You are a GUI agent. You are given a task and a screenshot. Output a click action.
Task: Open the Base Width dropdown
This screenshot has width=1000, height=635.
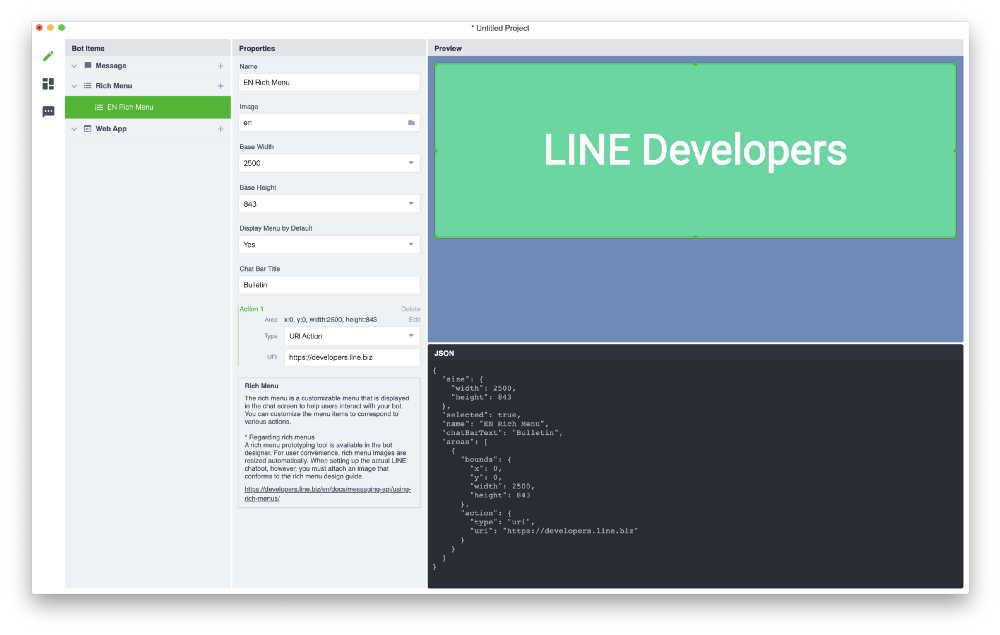coord(329,163)
